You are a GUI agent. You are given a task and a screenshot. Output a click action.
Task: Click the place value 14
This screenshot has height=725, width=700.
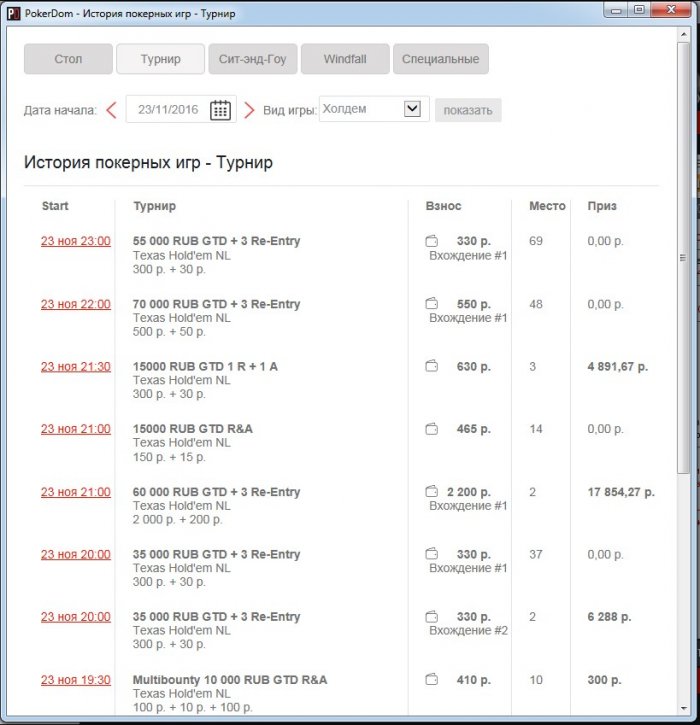point(536,429)
